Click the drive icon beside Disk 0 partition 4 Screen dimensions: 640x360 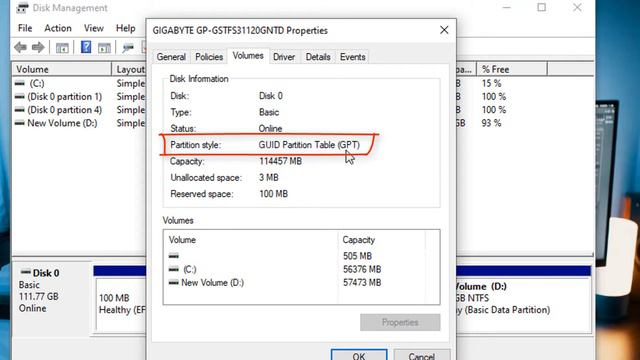[x=20, y=110]
